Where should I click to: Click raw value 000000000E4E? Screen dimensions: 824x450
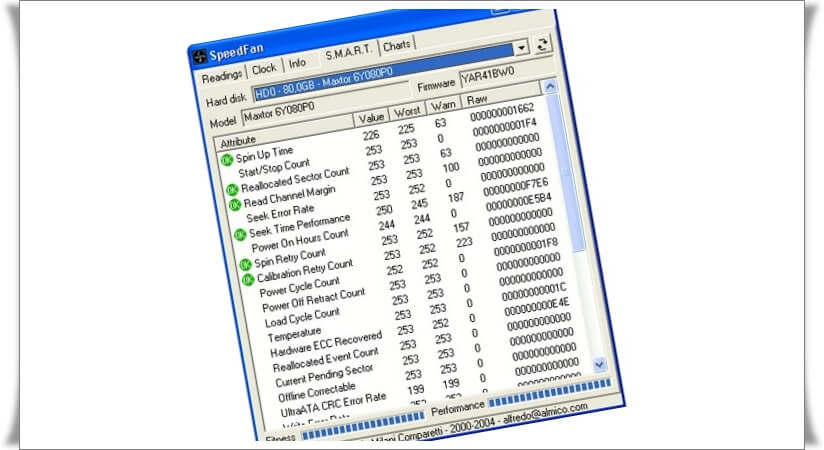pyautogui.click(x=537, y=306)
